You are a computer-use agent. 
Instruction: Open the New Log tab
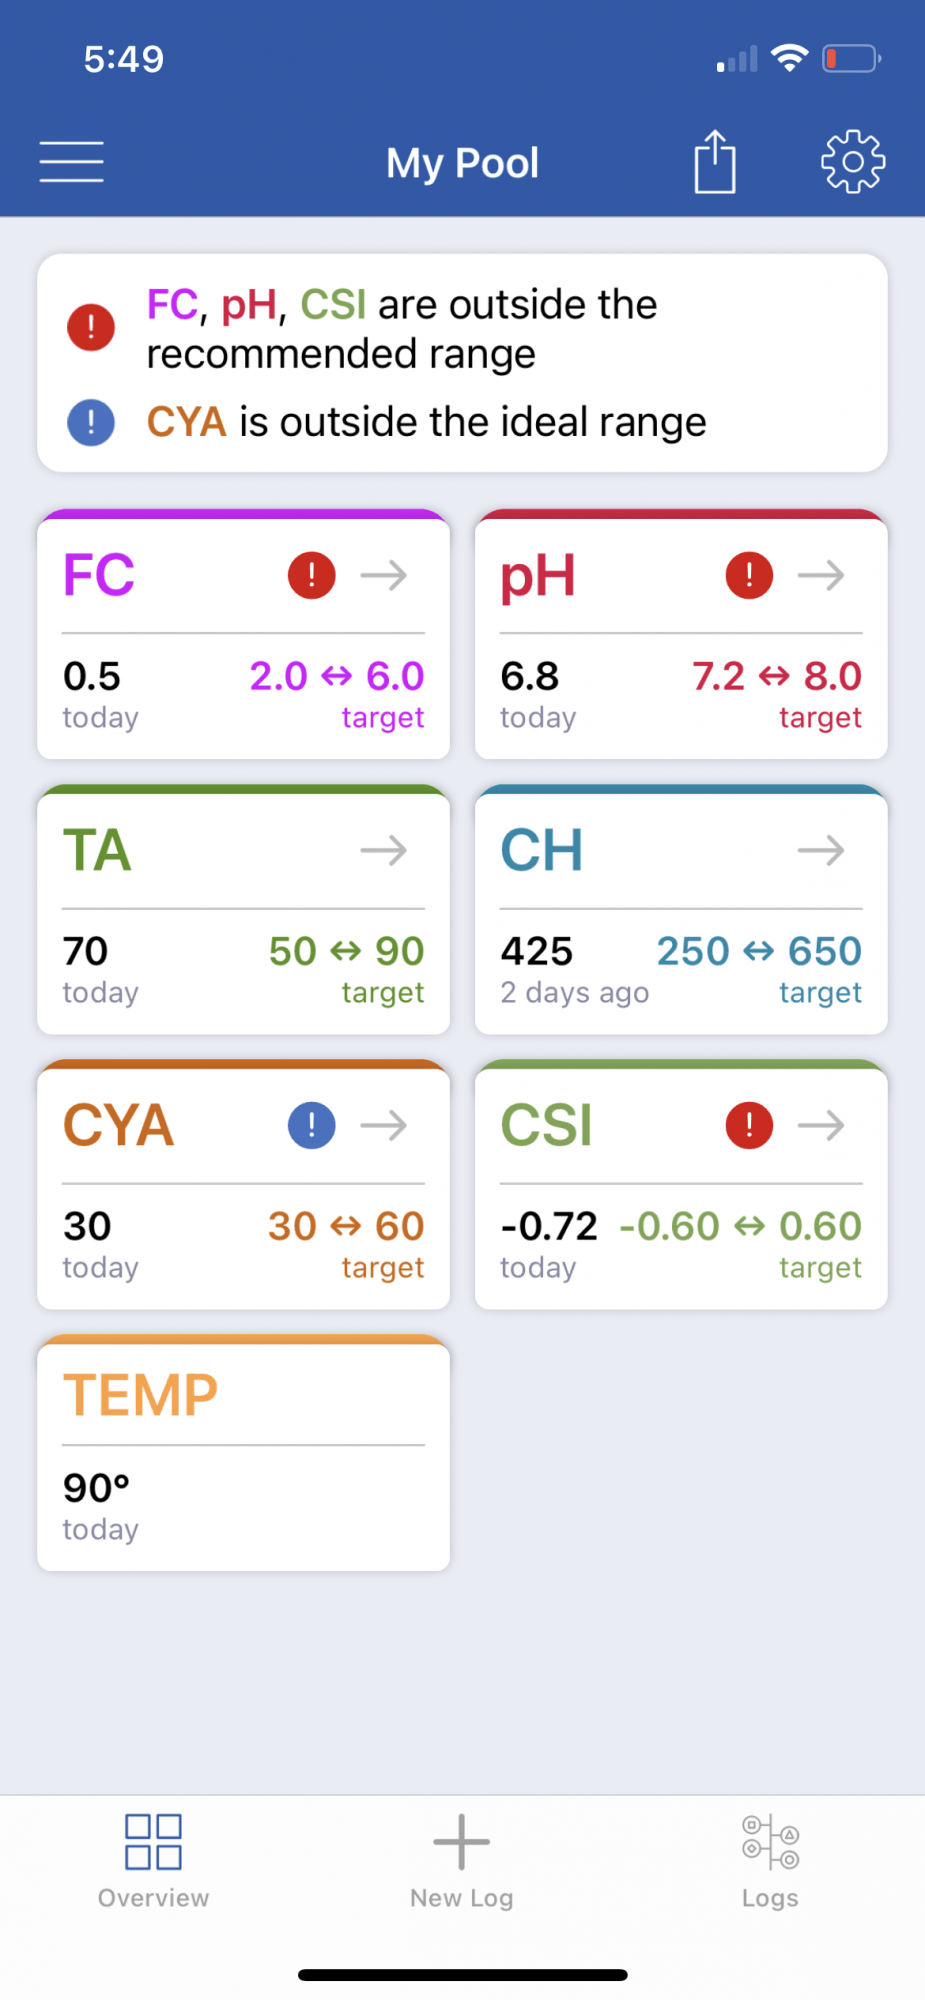coord(461,1861)
